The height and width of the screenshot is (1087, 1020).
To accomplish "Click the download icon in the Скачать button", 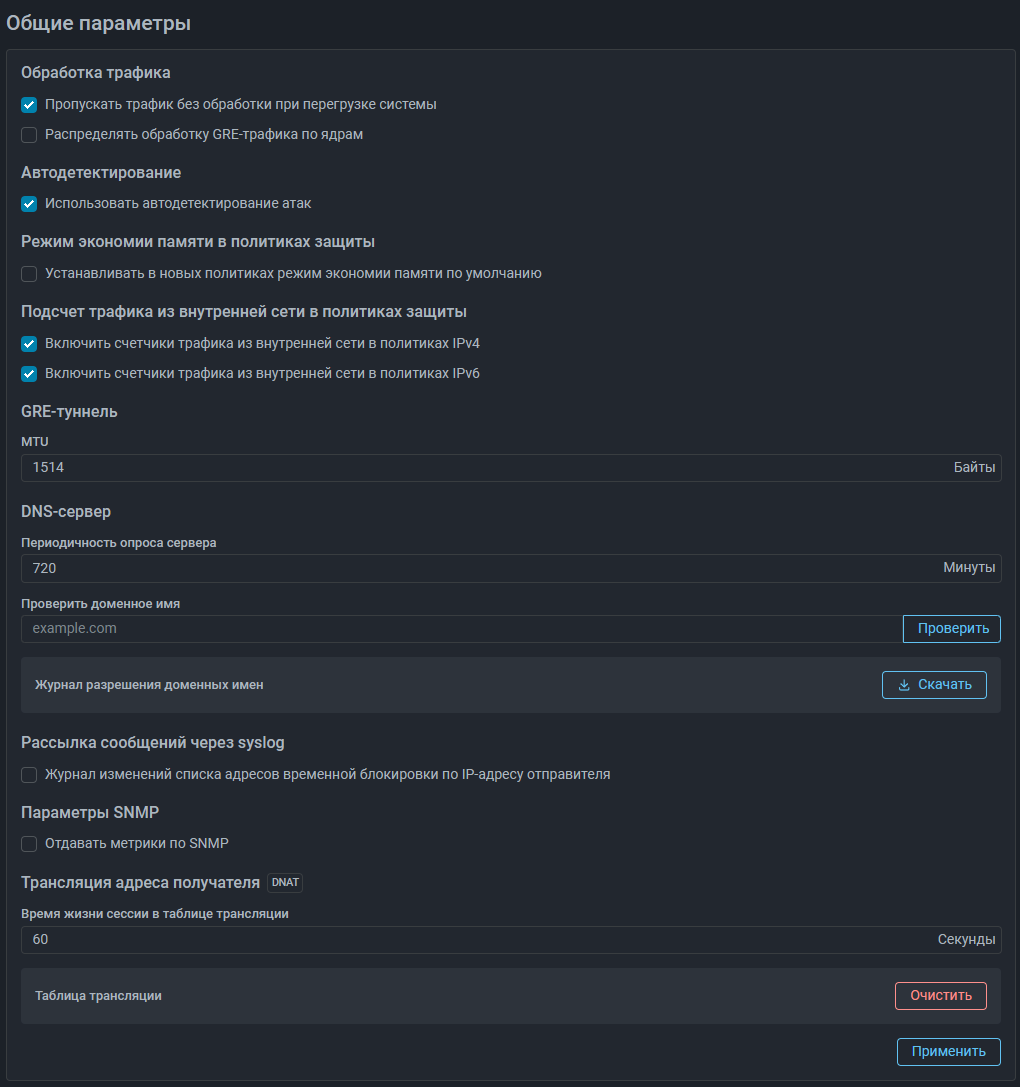I will pyautogui.click(x=904, y=685).
